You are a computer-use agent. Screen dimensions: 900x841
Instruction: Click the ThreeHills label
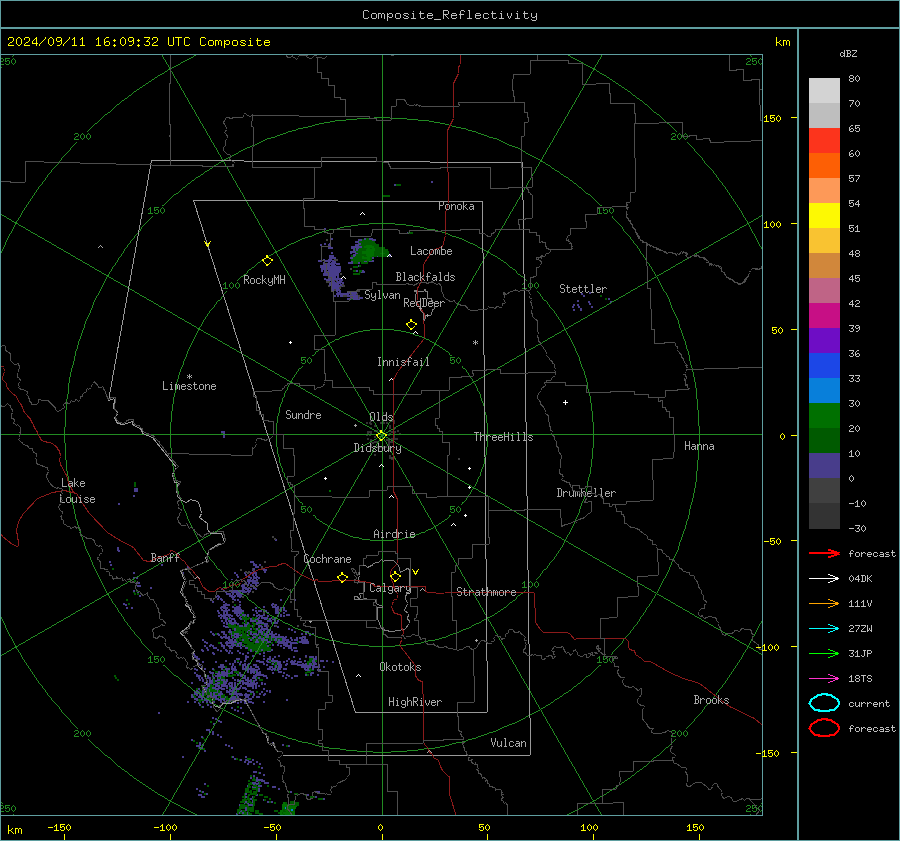(x=503, y=437)
